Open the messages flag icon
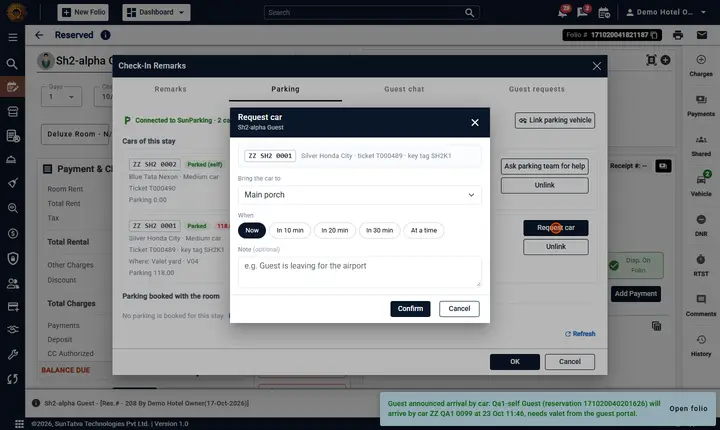The width and height of the screenshot is (720, 430). (x=583, y=12)
